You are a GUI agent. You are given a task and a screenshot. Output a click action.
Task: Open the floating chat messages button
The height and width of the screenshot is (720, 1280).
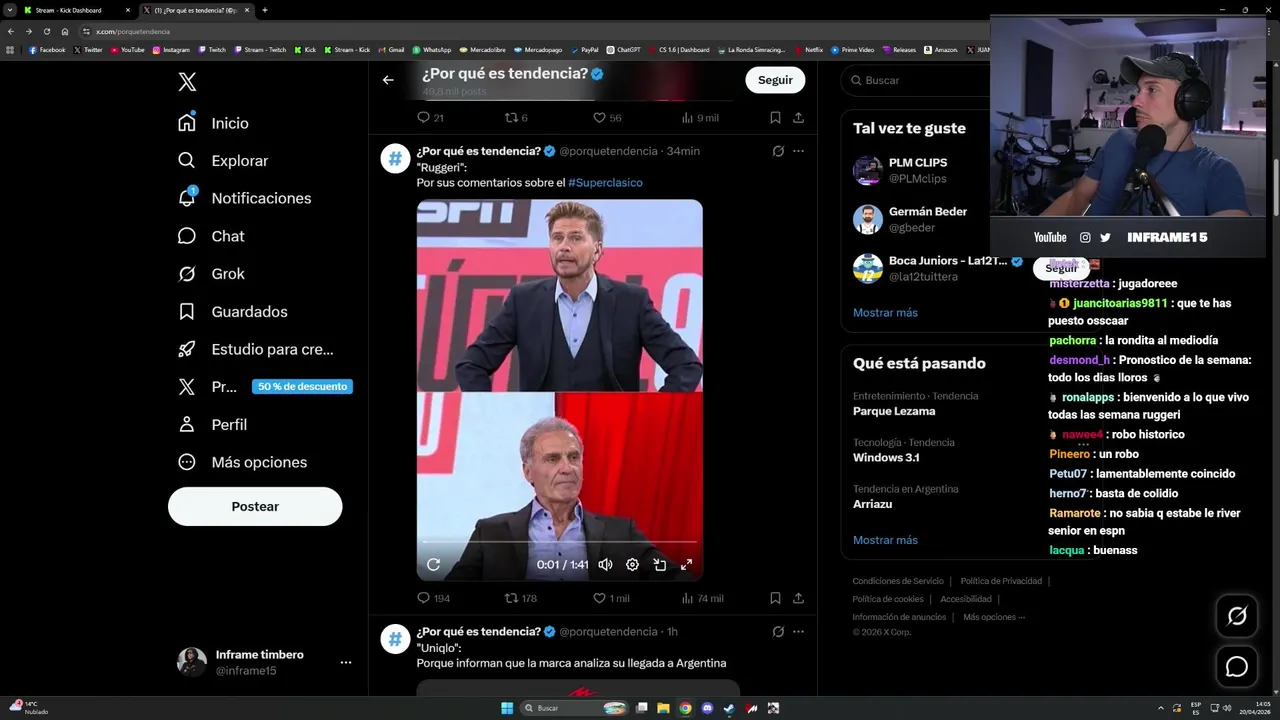(1237, 666)
